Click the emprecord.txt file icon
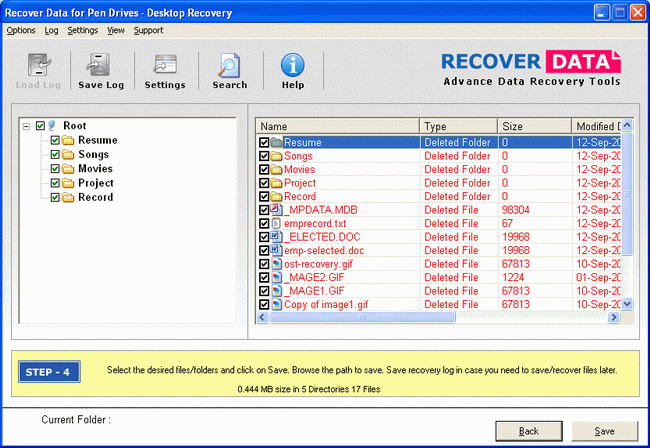The image size is (650, 448). click(x=277, y=224)
